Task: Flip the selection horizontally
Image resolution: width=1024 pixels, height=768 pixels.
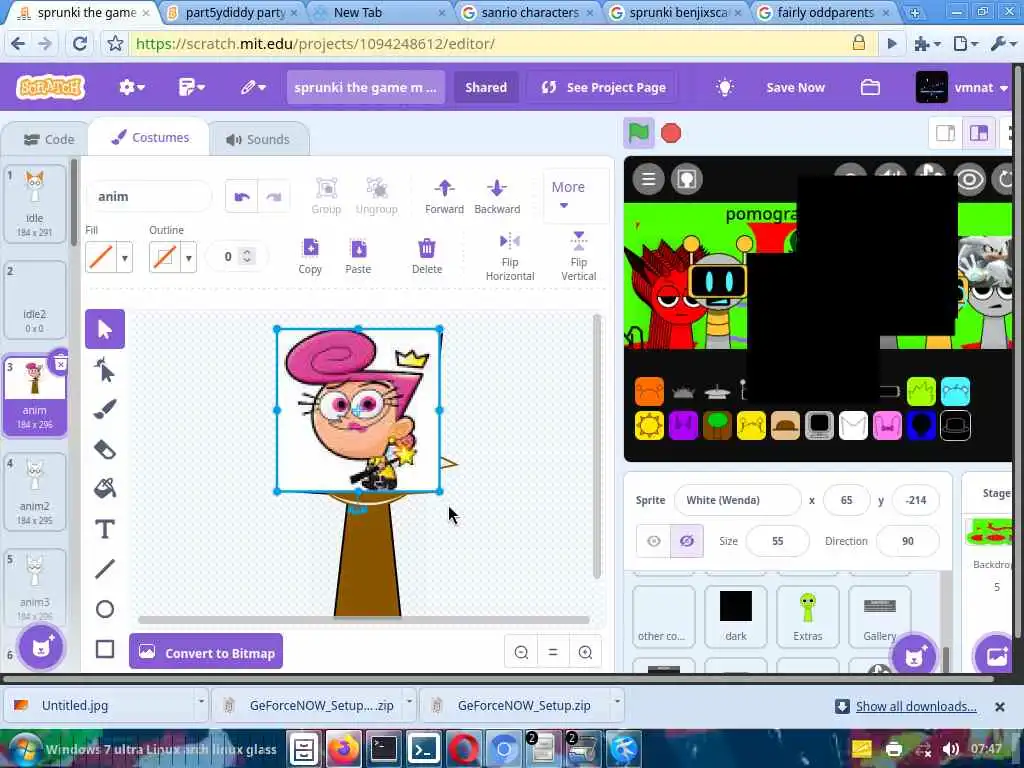Action: click(x=510, y=257)
